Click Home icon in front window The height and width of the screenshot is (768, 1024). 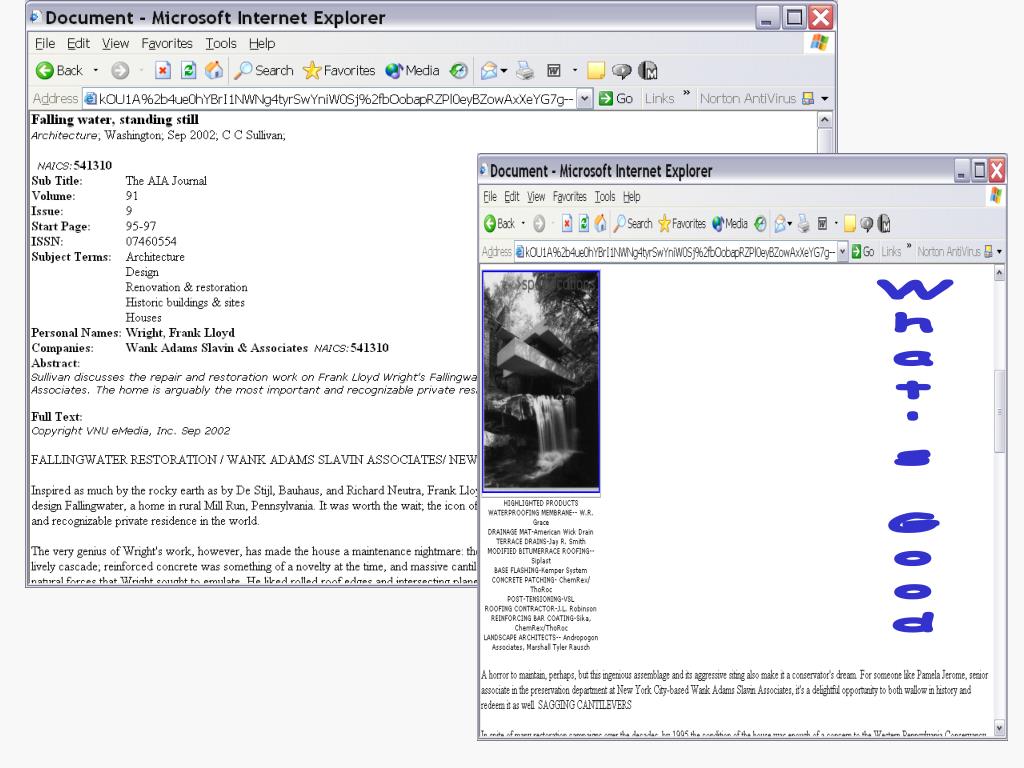coord(600,224)
